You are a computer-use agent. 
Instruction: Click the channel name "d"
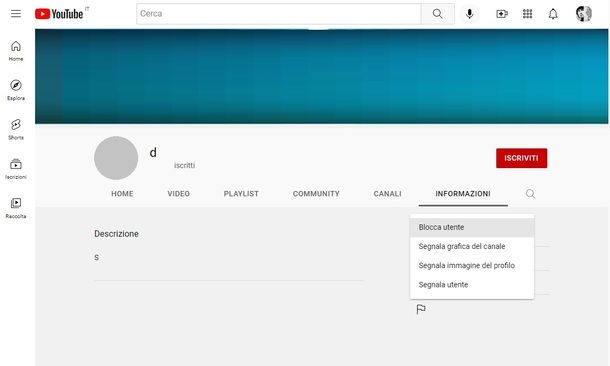pos(153,152)
